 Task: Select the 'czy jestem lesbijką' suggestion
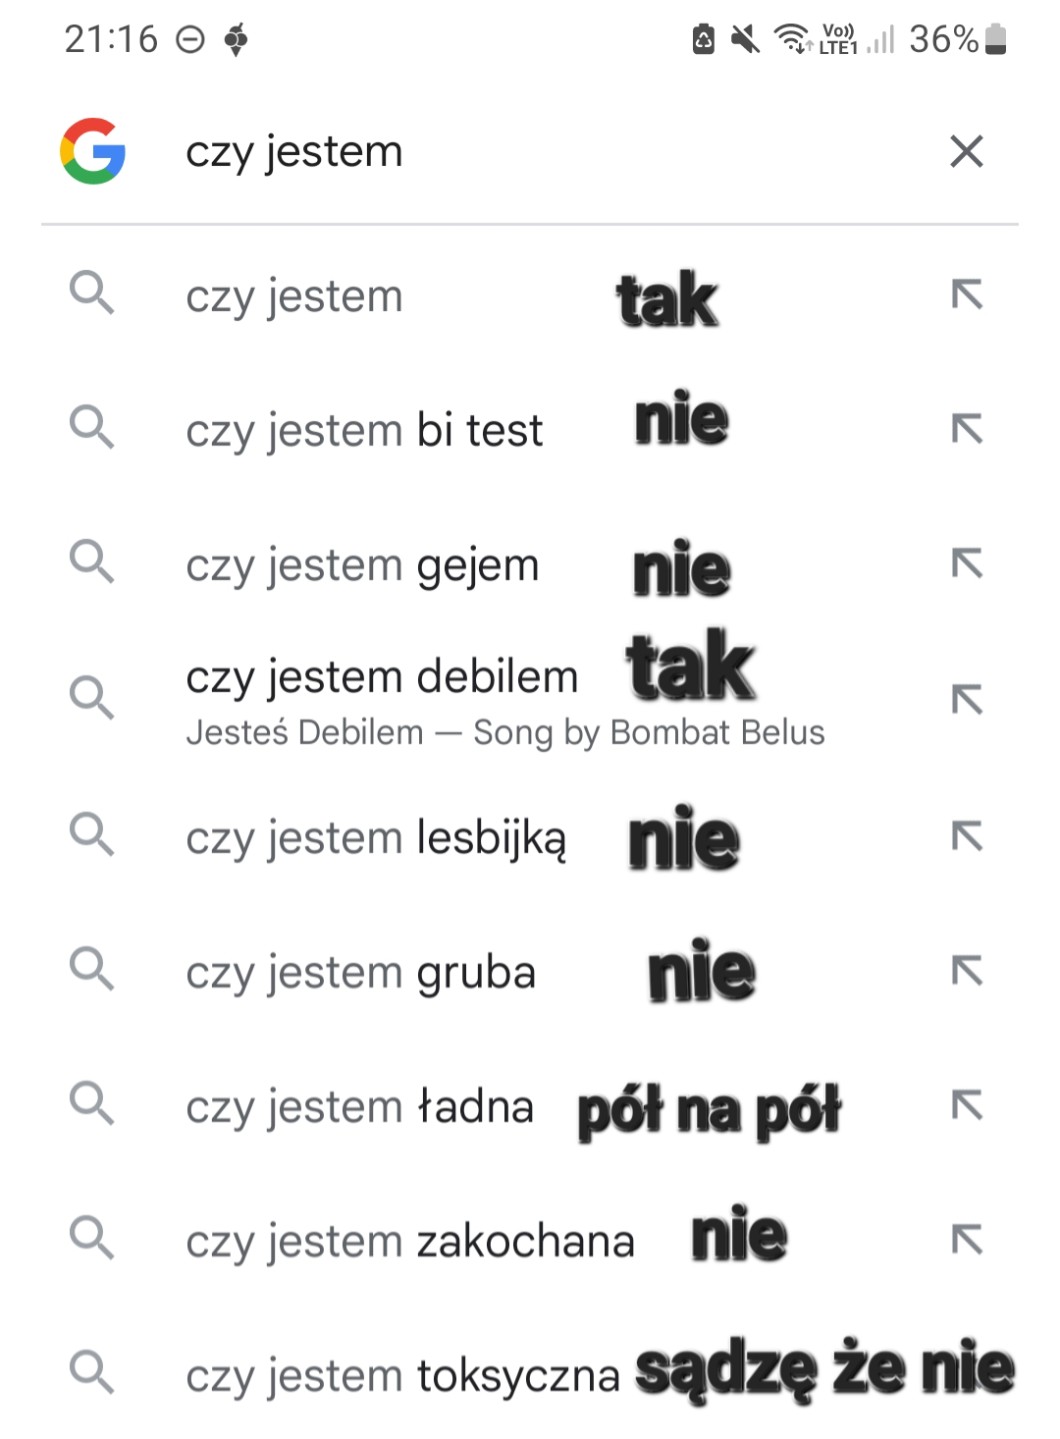[x=376, y=838]
